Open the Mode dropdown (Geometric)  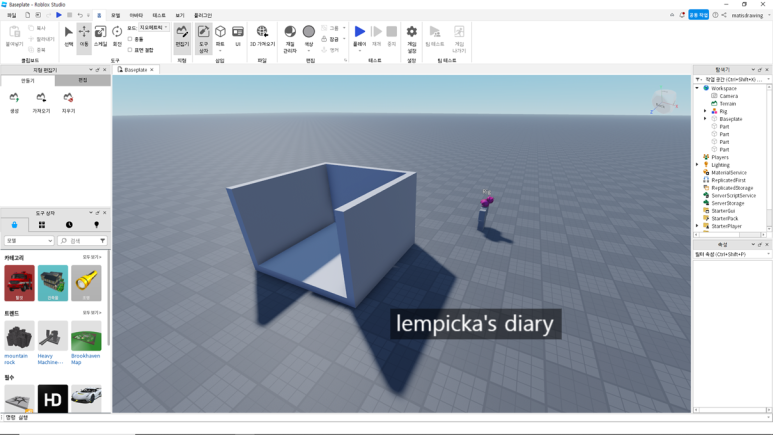coord(154,28)
